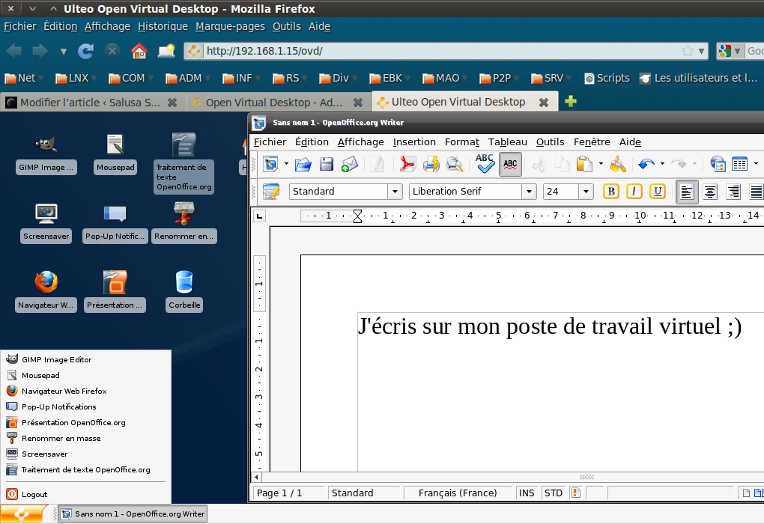This screenshot has width=764, height=524.
Task: Open Présentation OpenOffice desktop icon
Action: [115, 291]
